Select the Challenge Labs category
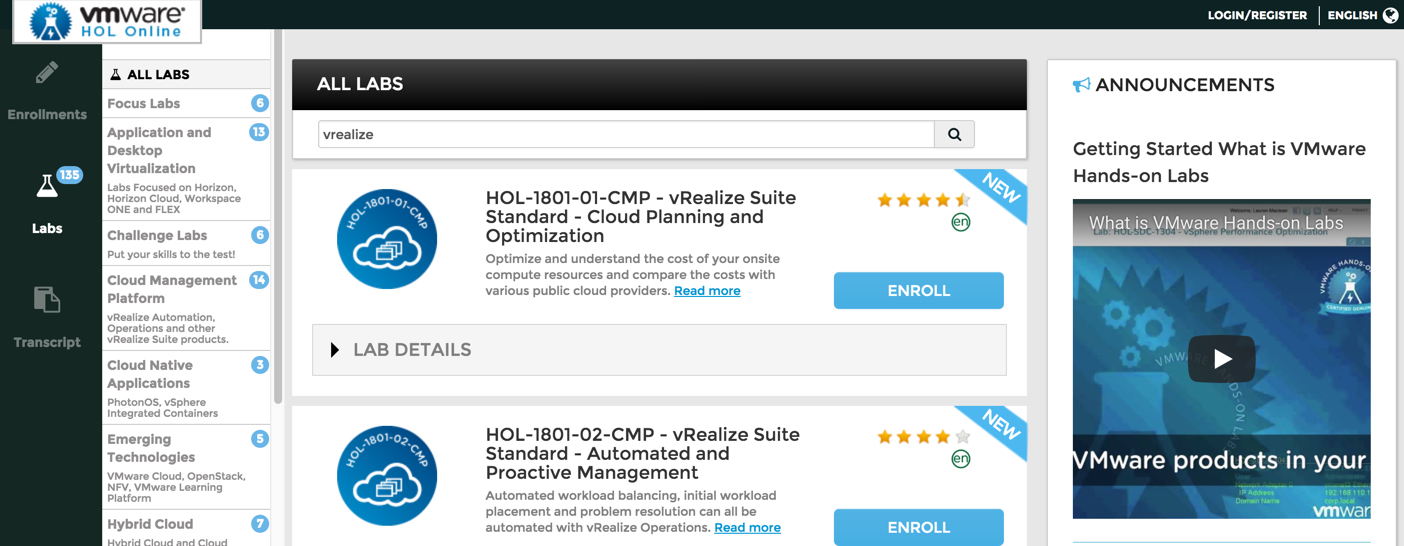Viewport: 1404px width, 546px height. [x=157, y=235]
